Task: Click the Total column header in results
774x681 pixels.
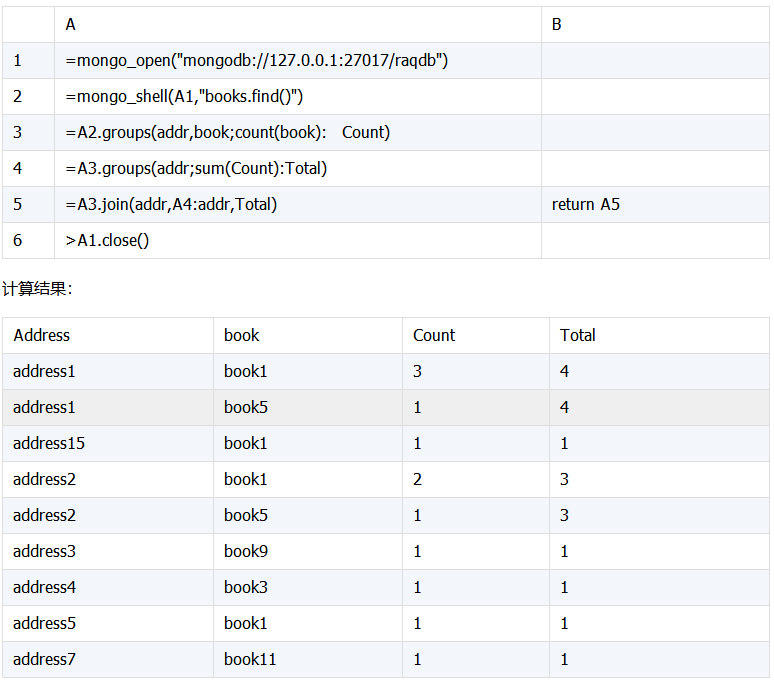Action: pyautogui.click(x=578, y=336)
